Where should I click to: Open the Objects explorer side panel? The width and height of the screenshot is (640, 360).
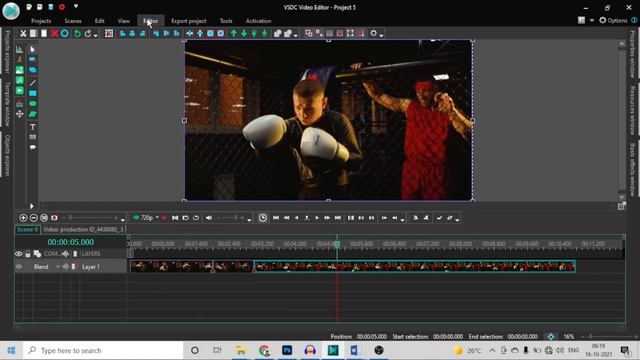(x=7, y=156)
